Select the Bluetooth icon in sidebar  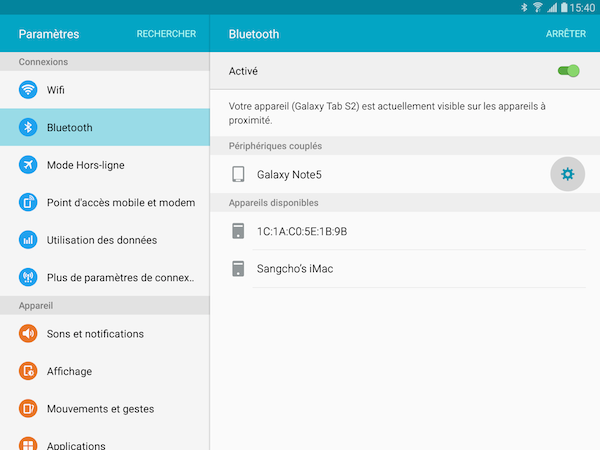[x=28, y=127]
